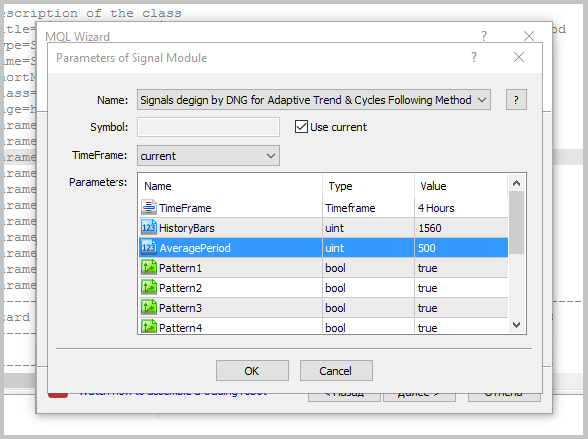Click the HistoryBars 123 number icon
588x439 pixels.
point(149,227)
